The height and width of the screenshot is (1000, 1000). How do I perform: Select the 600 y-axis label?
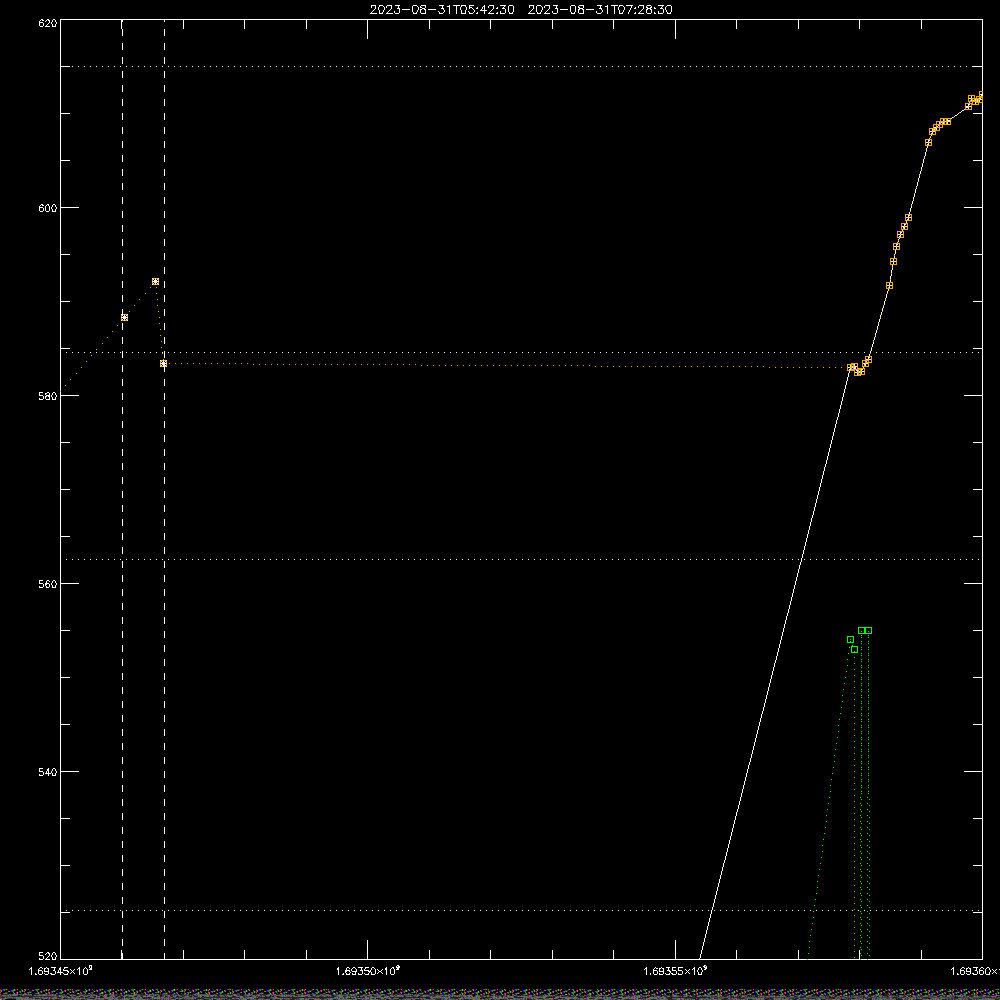point(48,208)
